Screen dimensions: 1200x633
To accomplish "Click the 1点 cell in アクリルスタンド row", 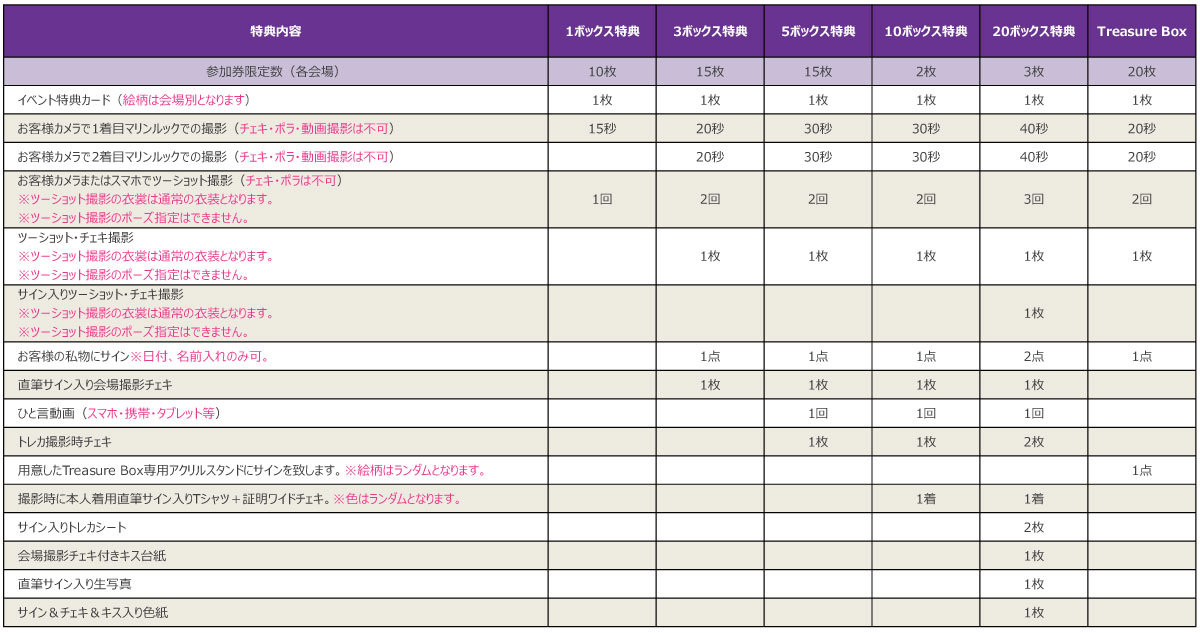I will point(1142,470).
